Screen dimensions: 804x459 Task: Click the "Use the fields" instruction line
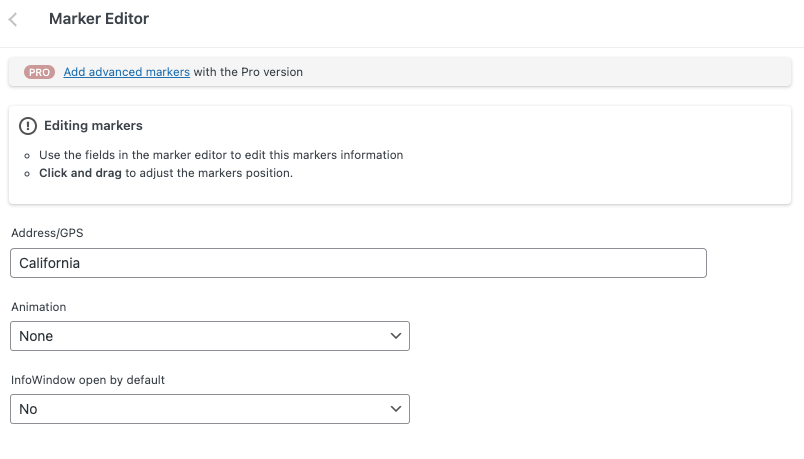[x=221, y=155]
